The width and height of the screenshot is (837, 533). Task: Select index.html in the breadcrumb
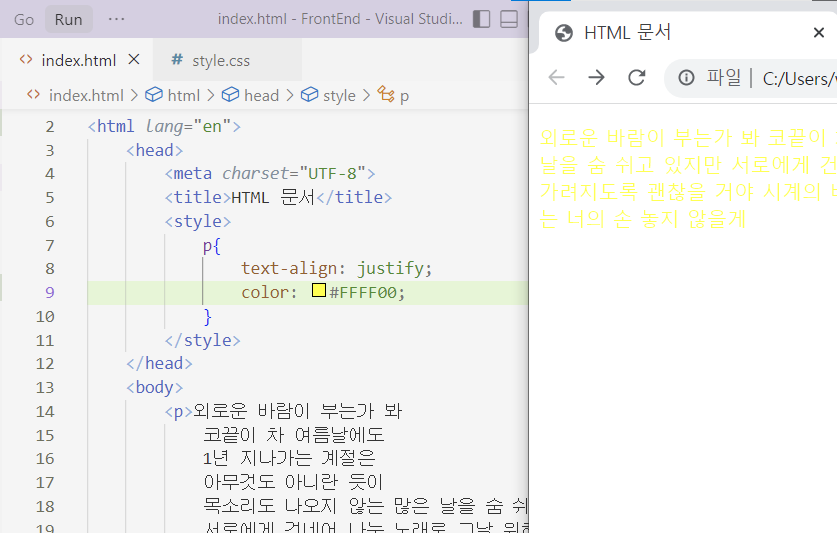(x=86, y=96)
